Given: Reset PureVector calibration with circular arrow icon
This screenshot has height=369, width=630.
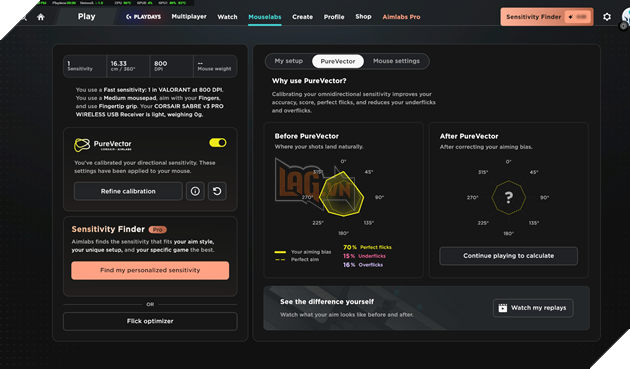Looking at the screenshot, I should 217,191.
